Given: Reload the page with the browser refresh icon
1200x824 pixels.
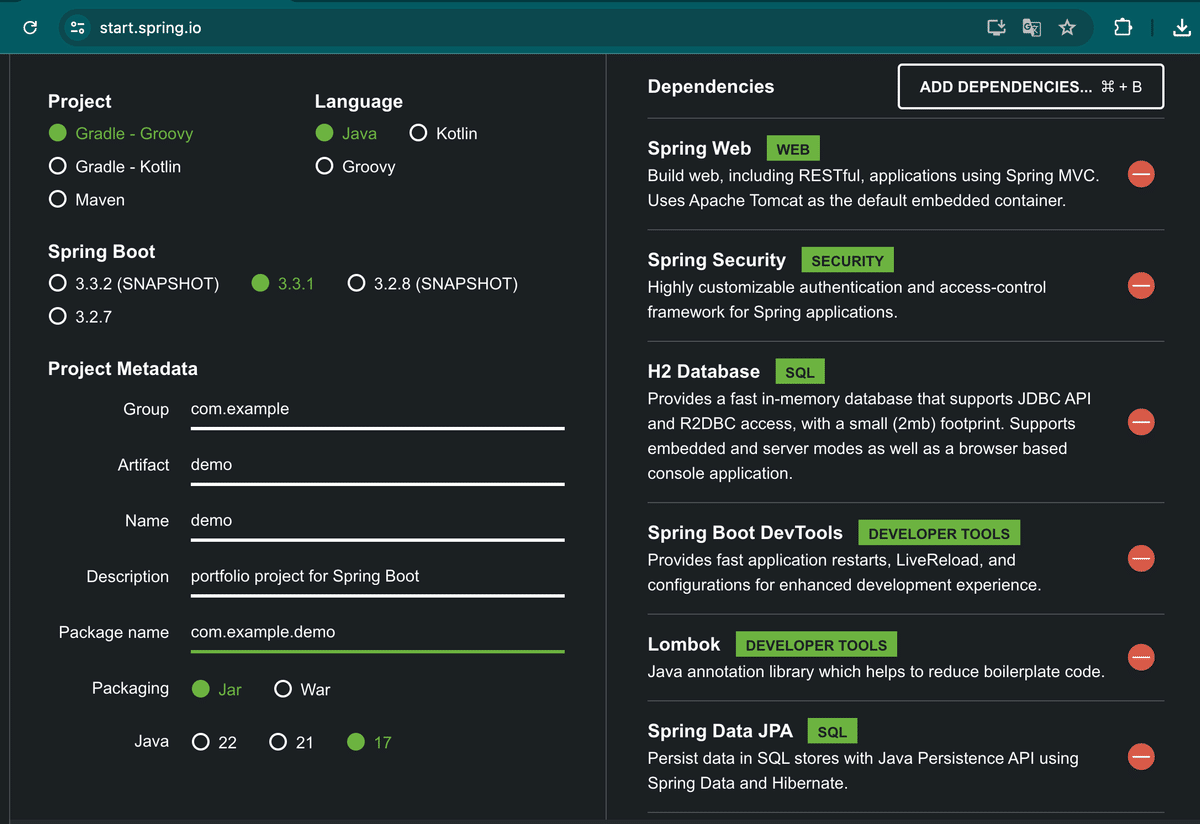Looking at the screenshot, I should [x=30, y=28].
